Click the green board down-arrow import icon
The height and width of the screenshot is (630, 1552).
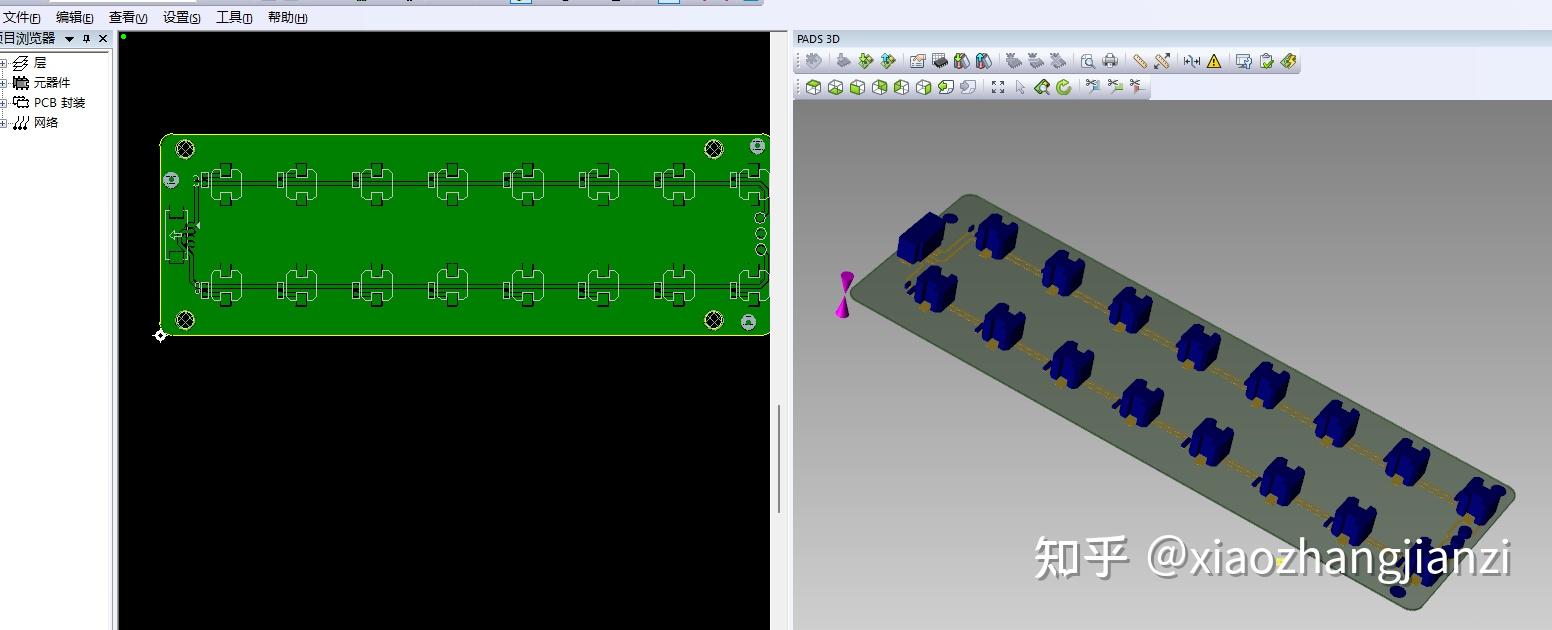pos(866,61)
